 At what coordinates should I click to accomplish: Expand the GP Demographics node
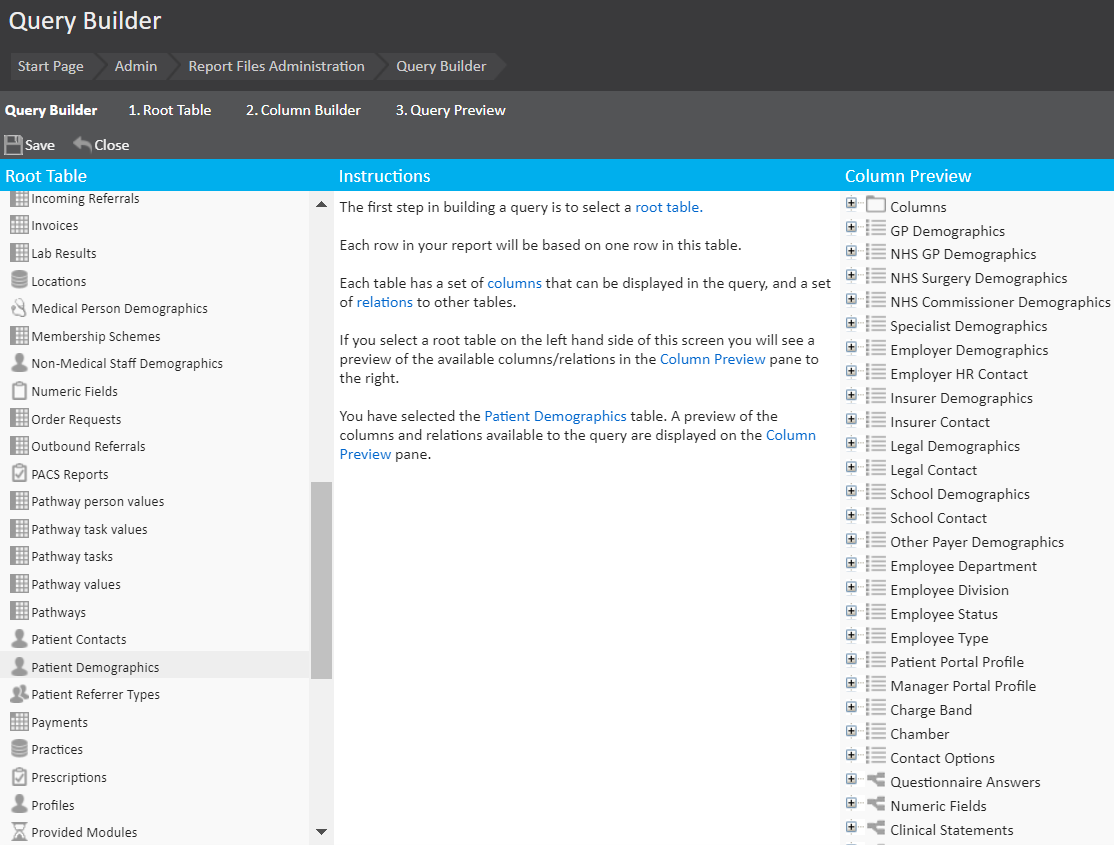pos(851,227)
